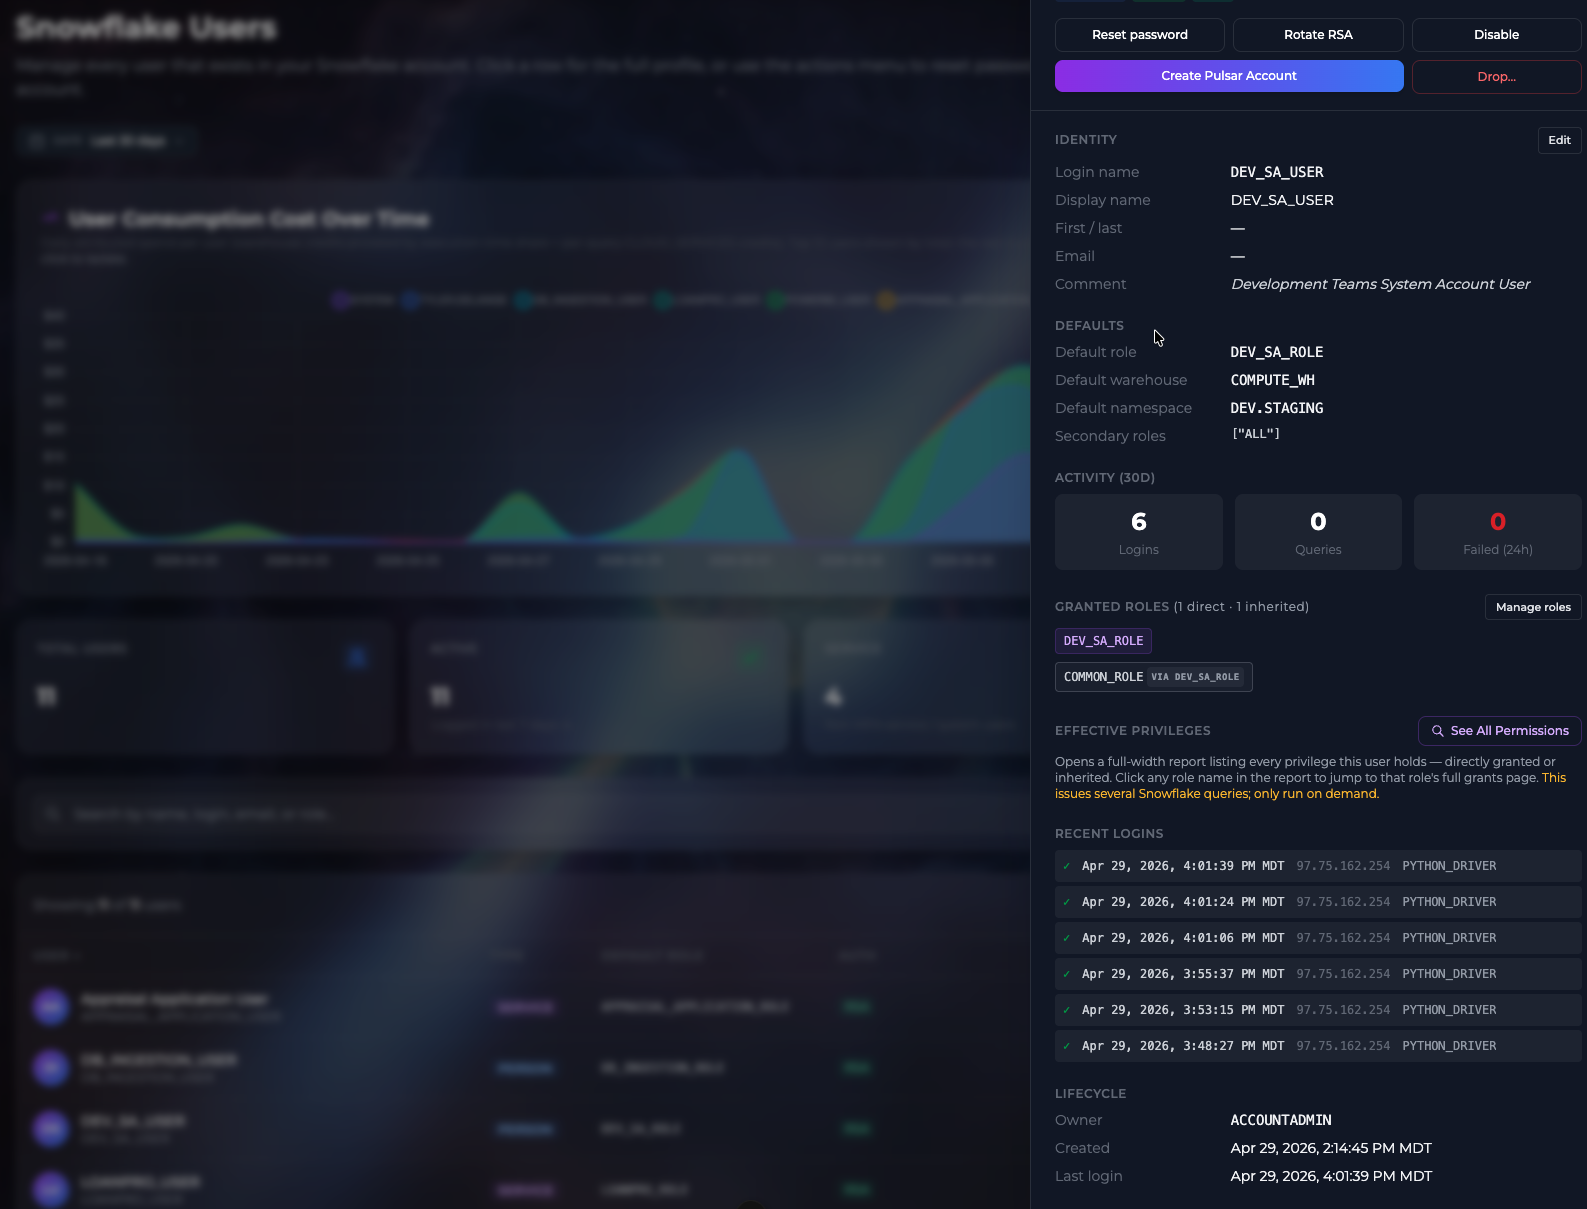The height and width of the screenshot is (1209, 1587).
Task: Click the green check icon on 4:01:39 login
Action: pyautogui.click(x=1067, y=866)
